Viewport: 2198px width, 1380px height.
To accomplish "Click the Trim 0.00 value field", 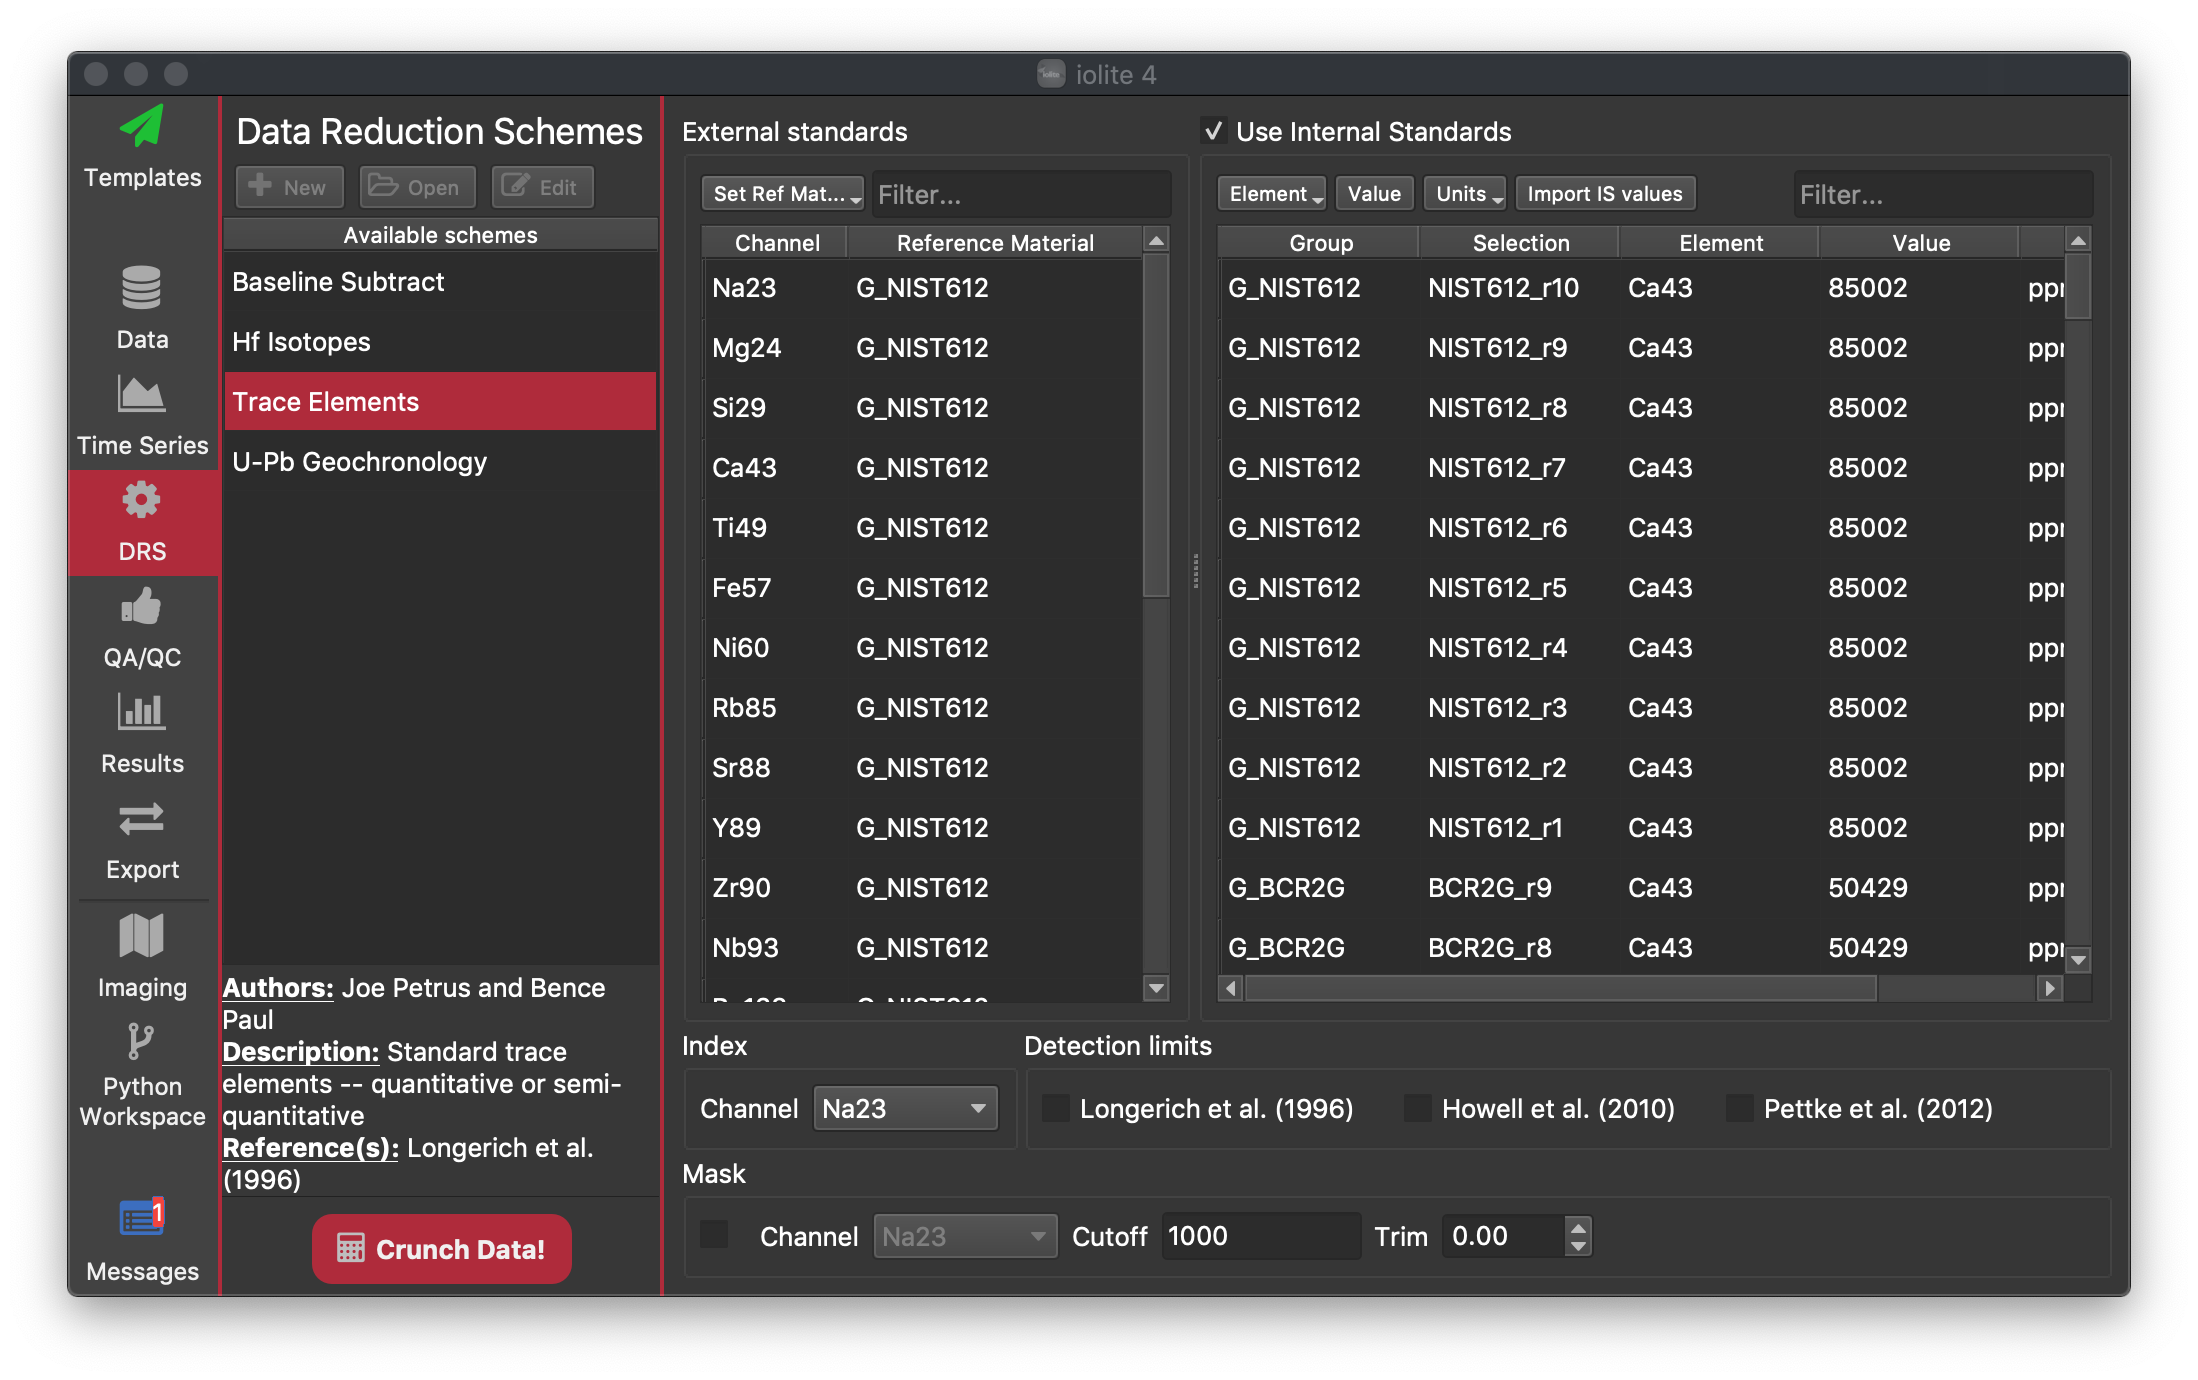I will point(1503,1236).
